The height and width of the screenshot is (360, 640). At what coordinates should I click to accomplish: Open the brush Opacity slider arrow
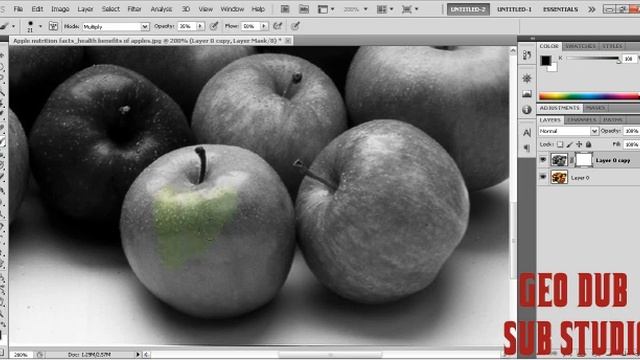coord(200,26)
